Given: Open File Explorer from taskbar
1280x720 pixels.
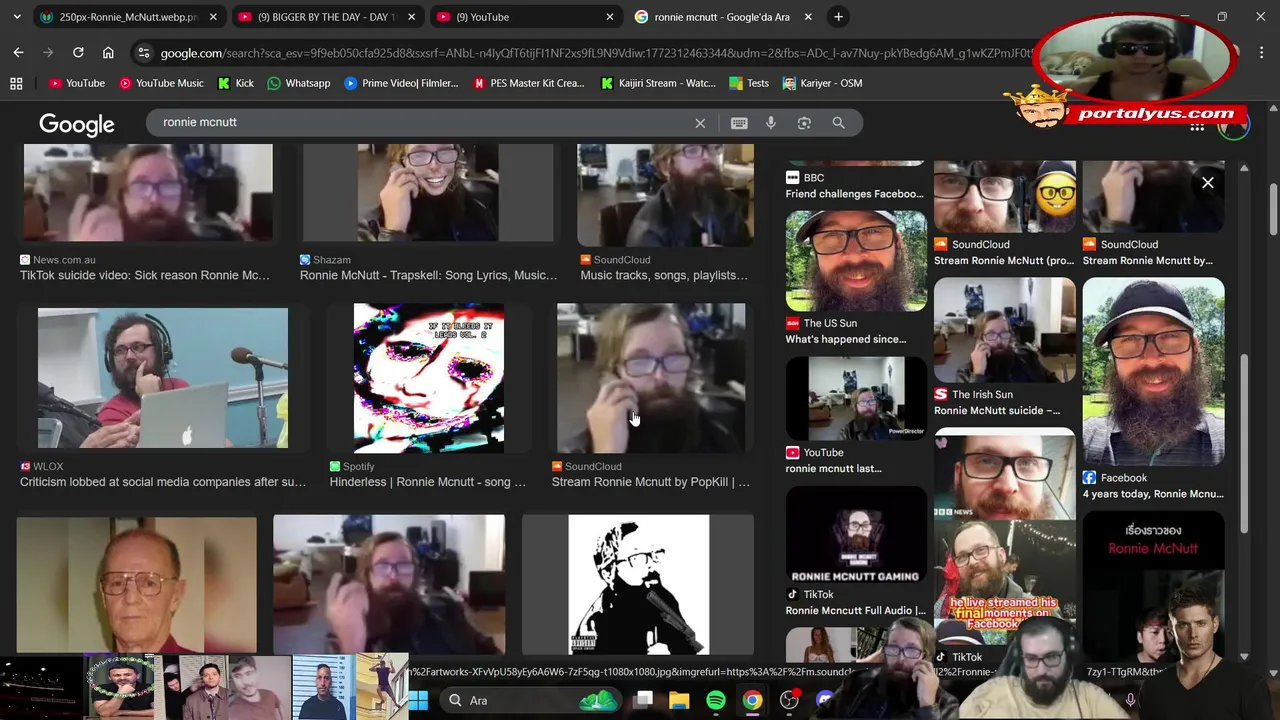Looking at the screenshot, I should 679,700.
